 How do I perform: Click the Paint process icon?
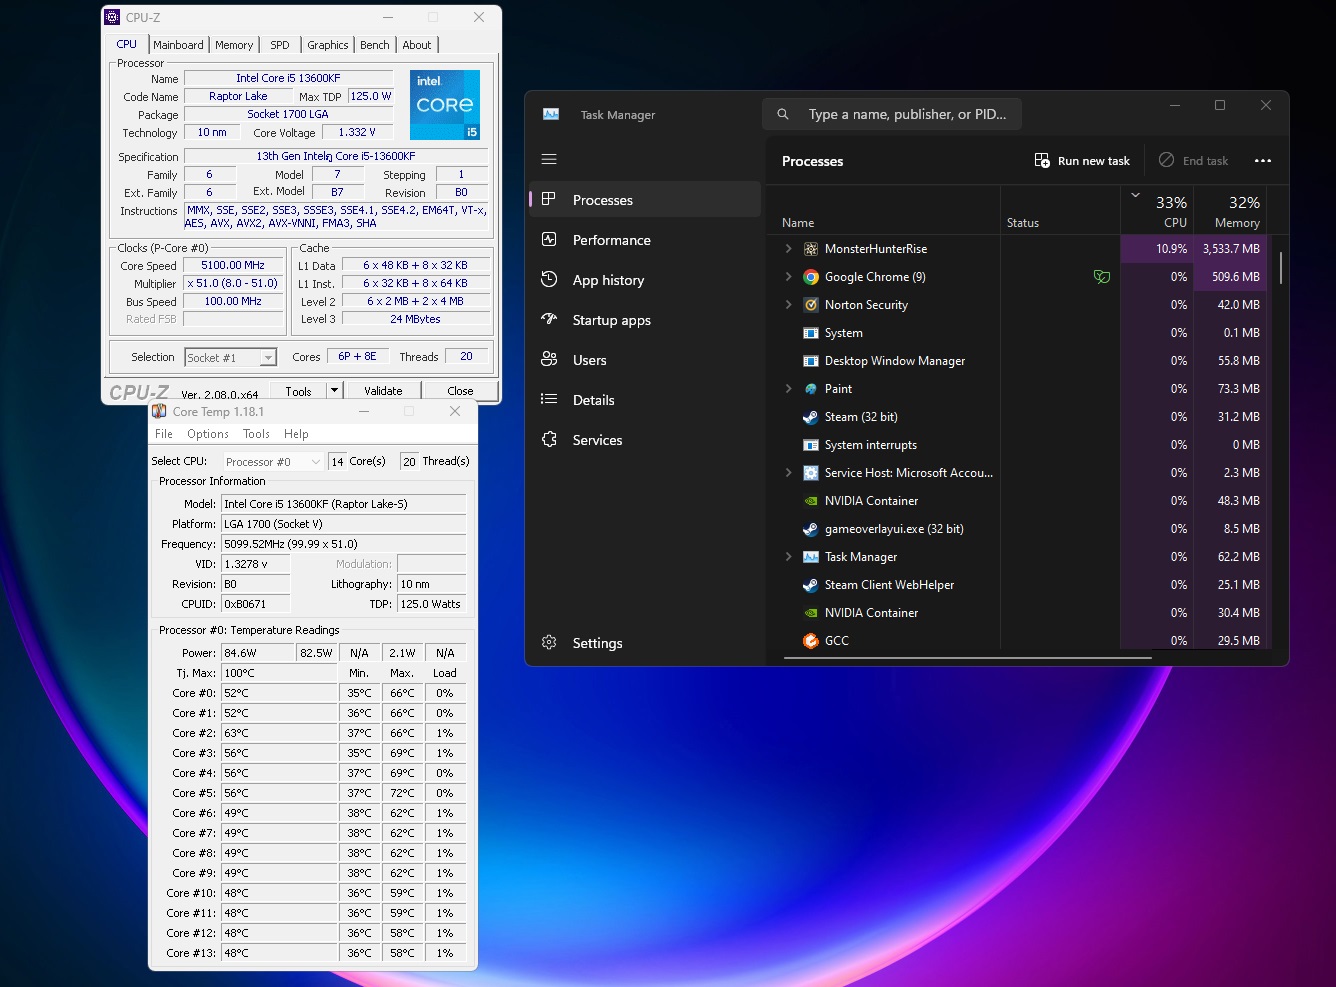[811, 389]
